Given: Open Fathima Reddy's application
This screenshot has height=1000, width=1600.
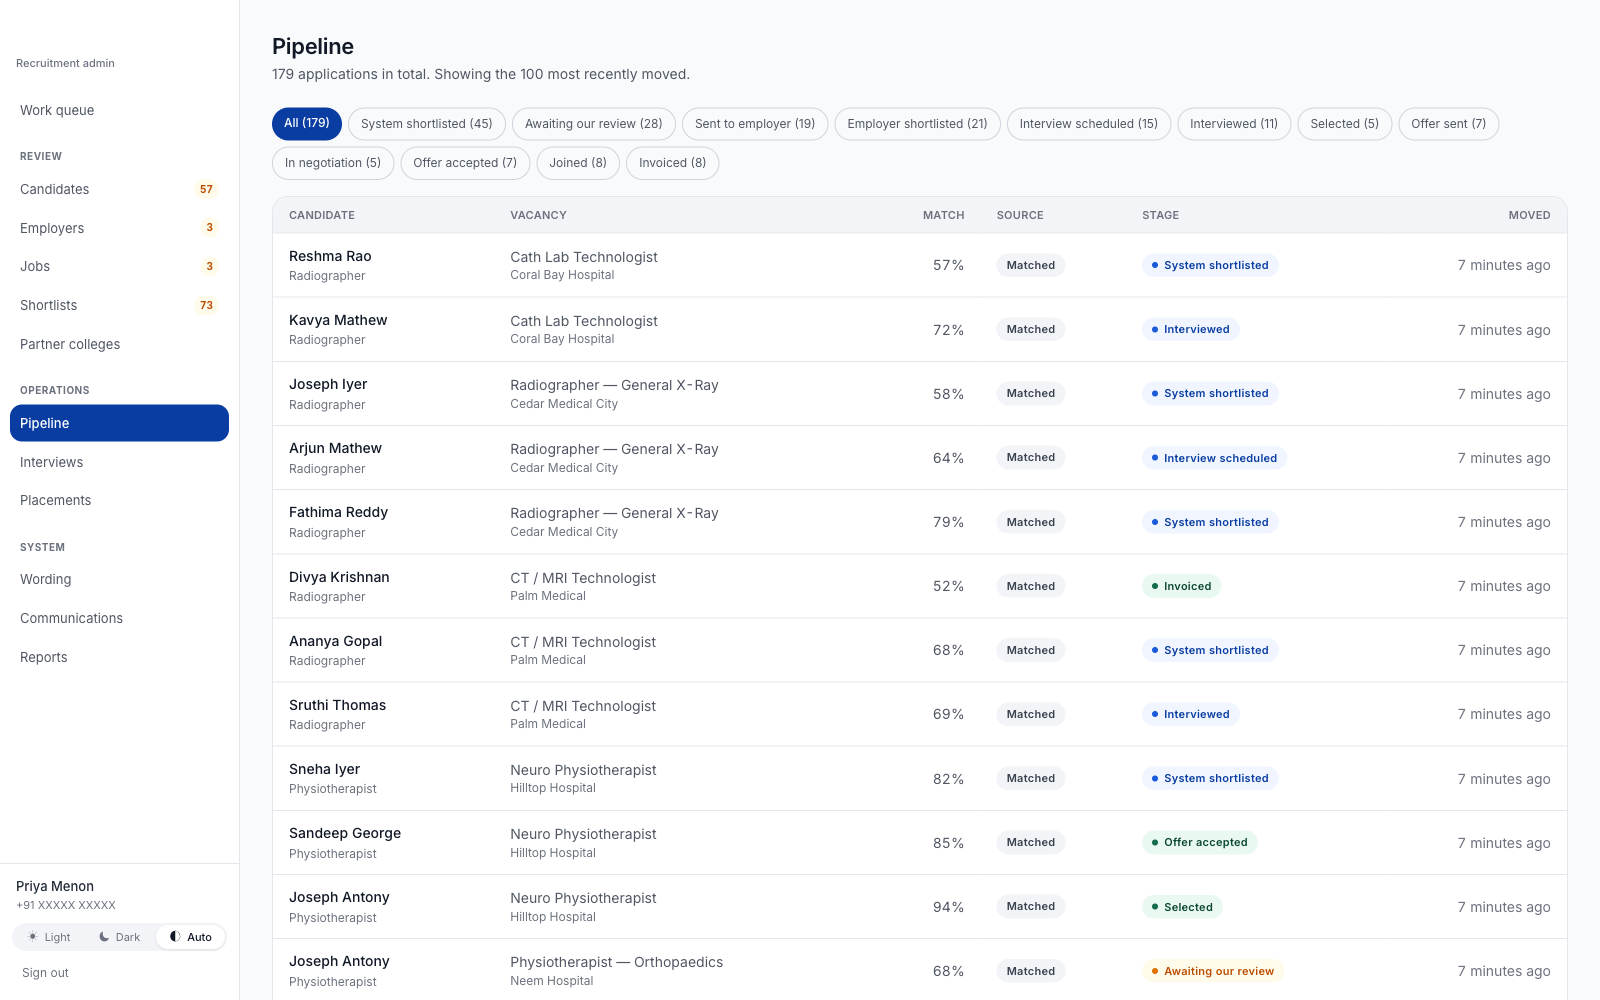Looking at the screenshot, I should tap(919, 522).
